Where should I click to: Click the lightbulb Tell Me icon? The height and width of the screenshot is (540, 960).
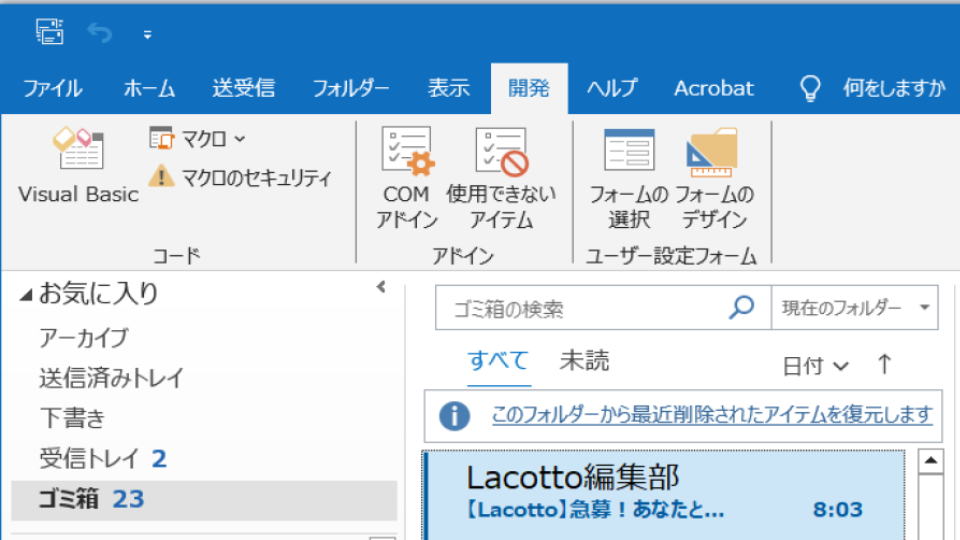(810, 89)
